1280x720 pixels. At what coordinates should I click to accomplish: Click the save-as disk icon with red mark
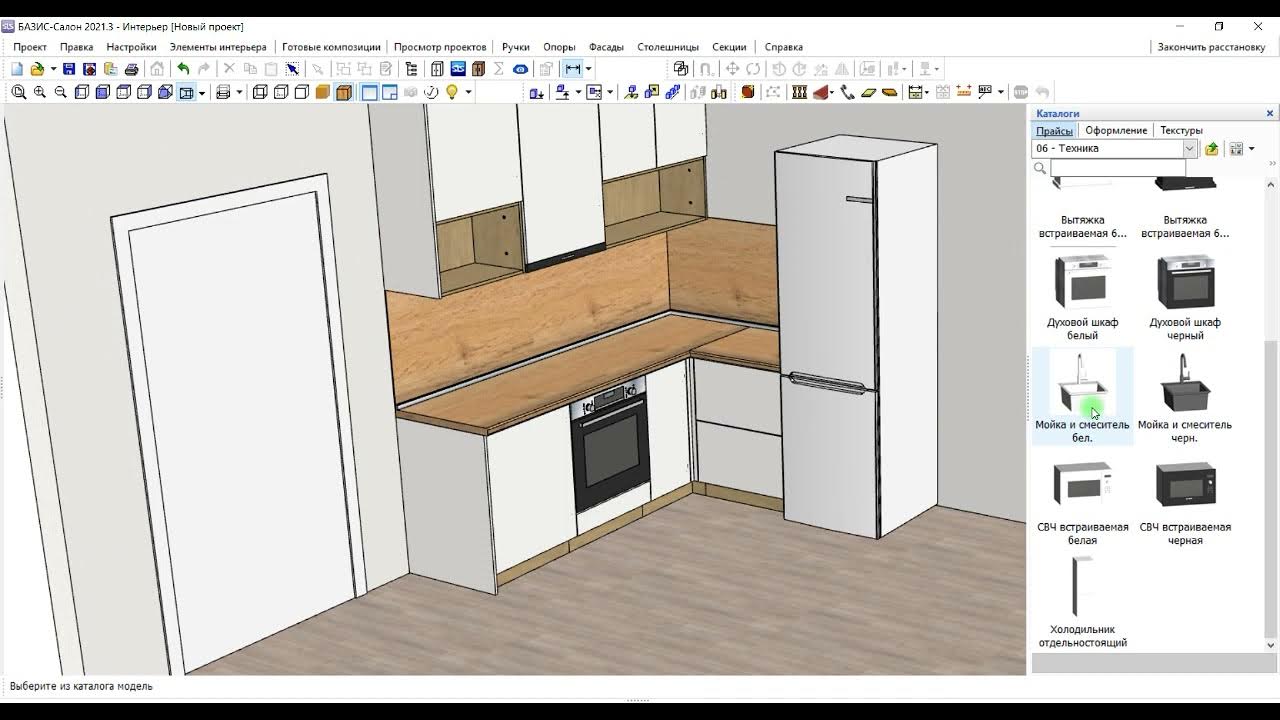[x=89, y=69]
